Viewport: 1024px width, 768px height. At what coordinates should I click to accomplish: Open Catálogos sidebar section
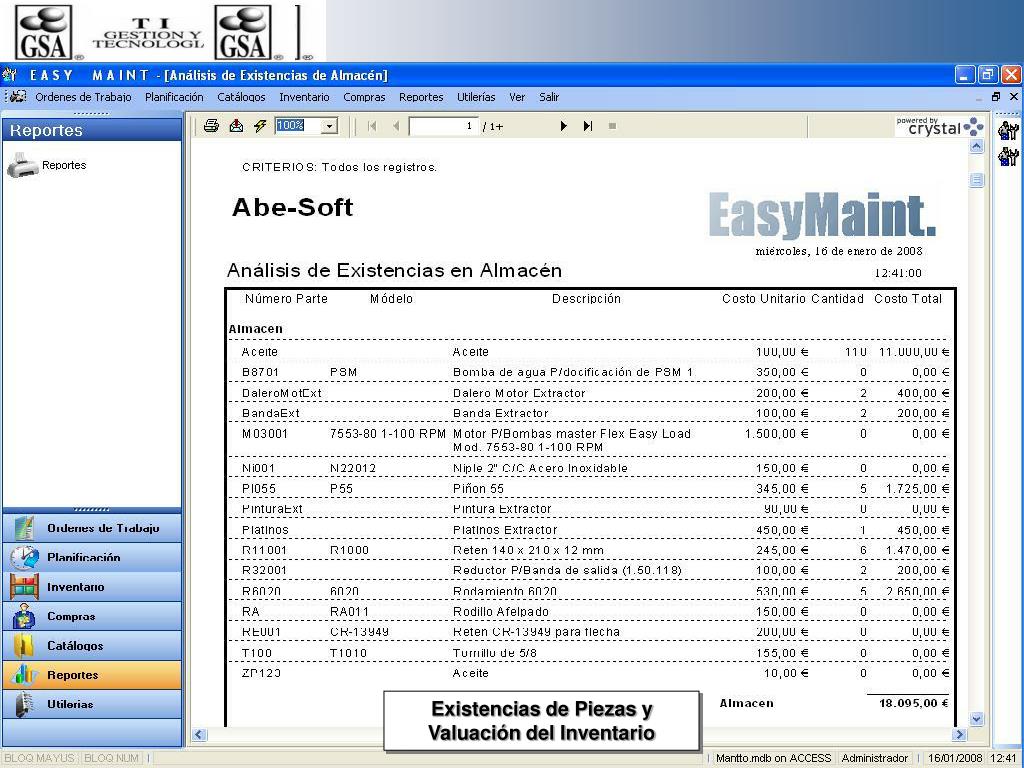click(x=92, y=646)
